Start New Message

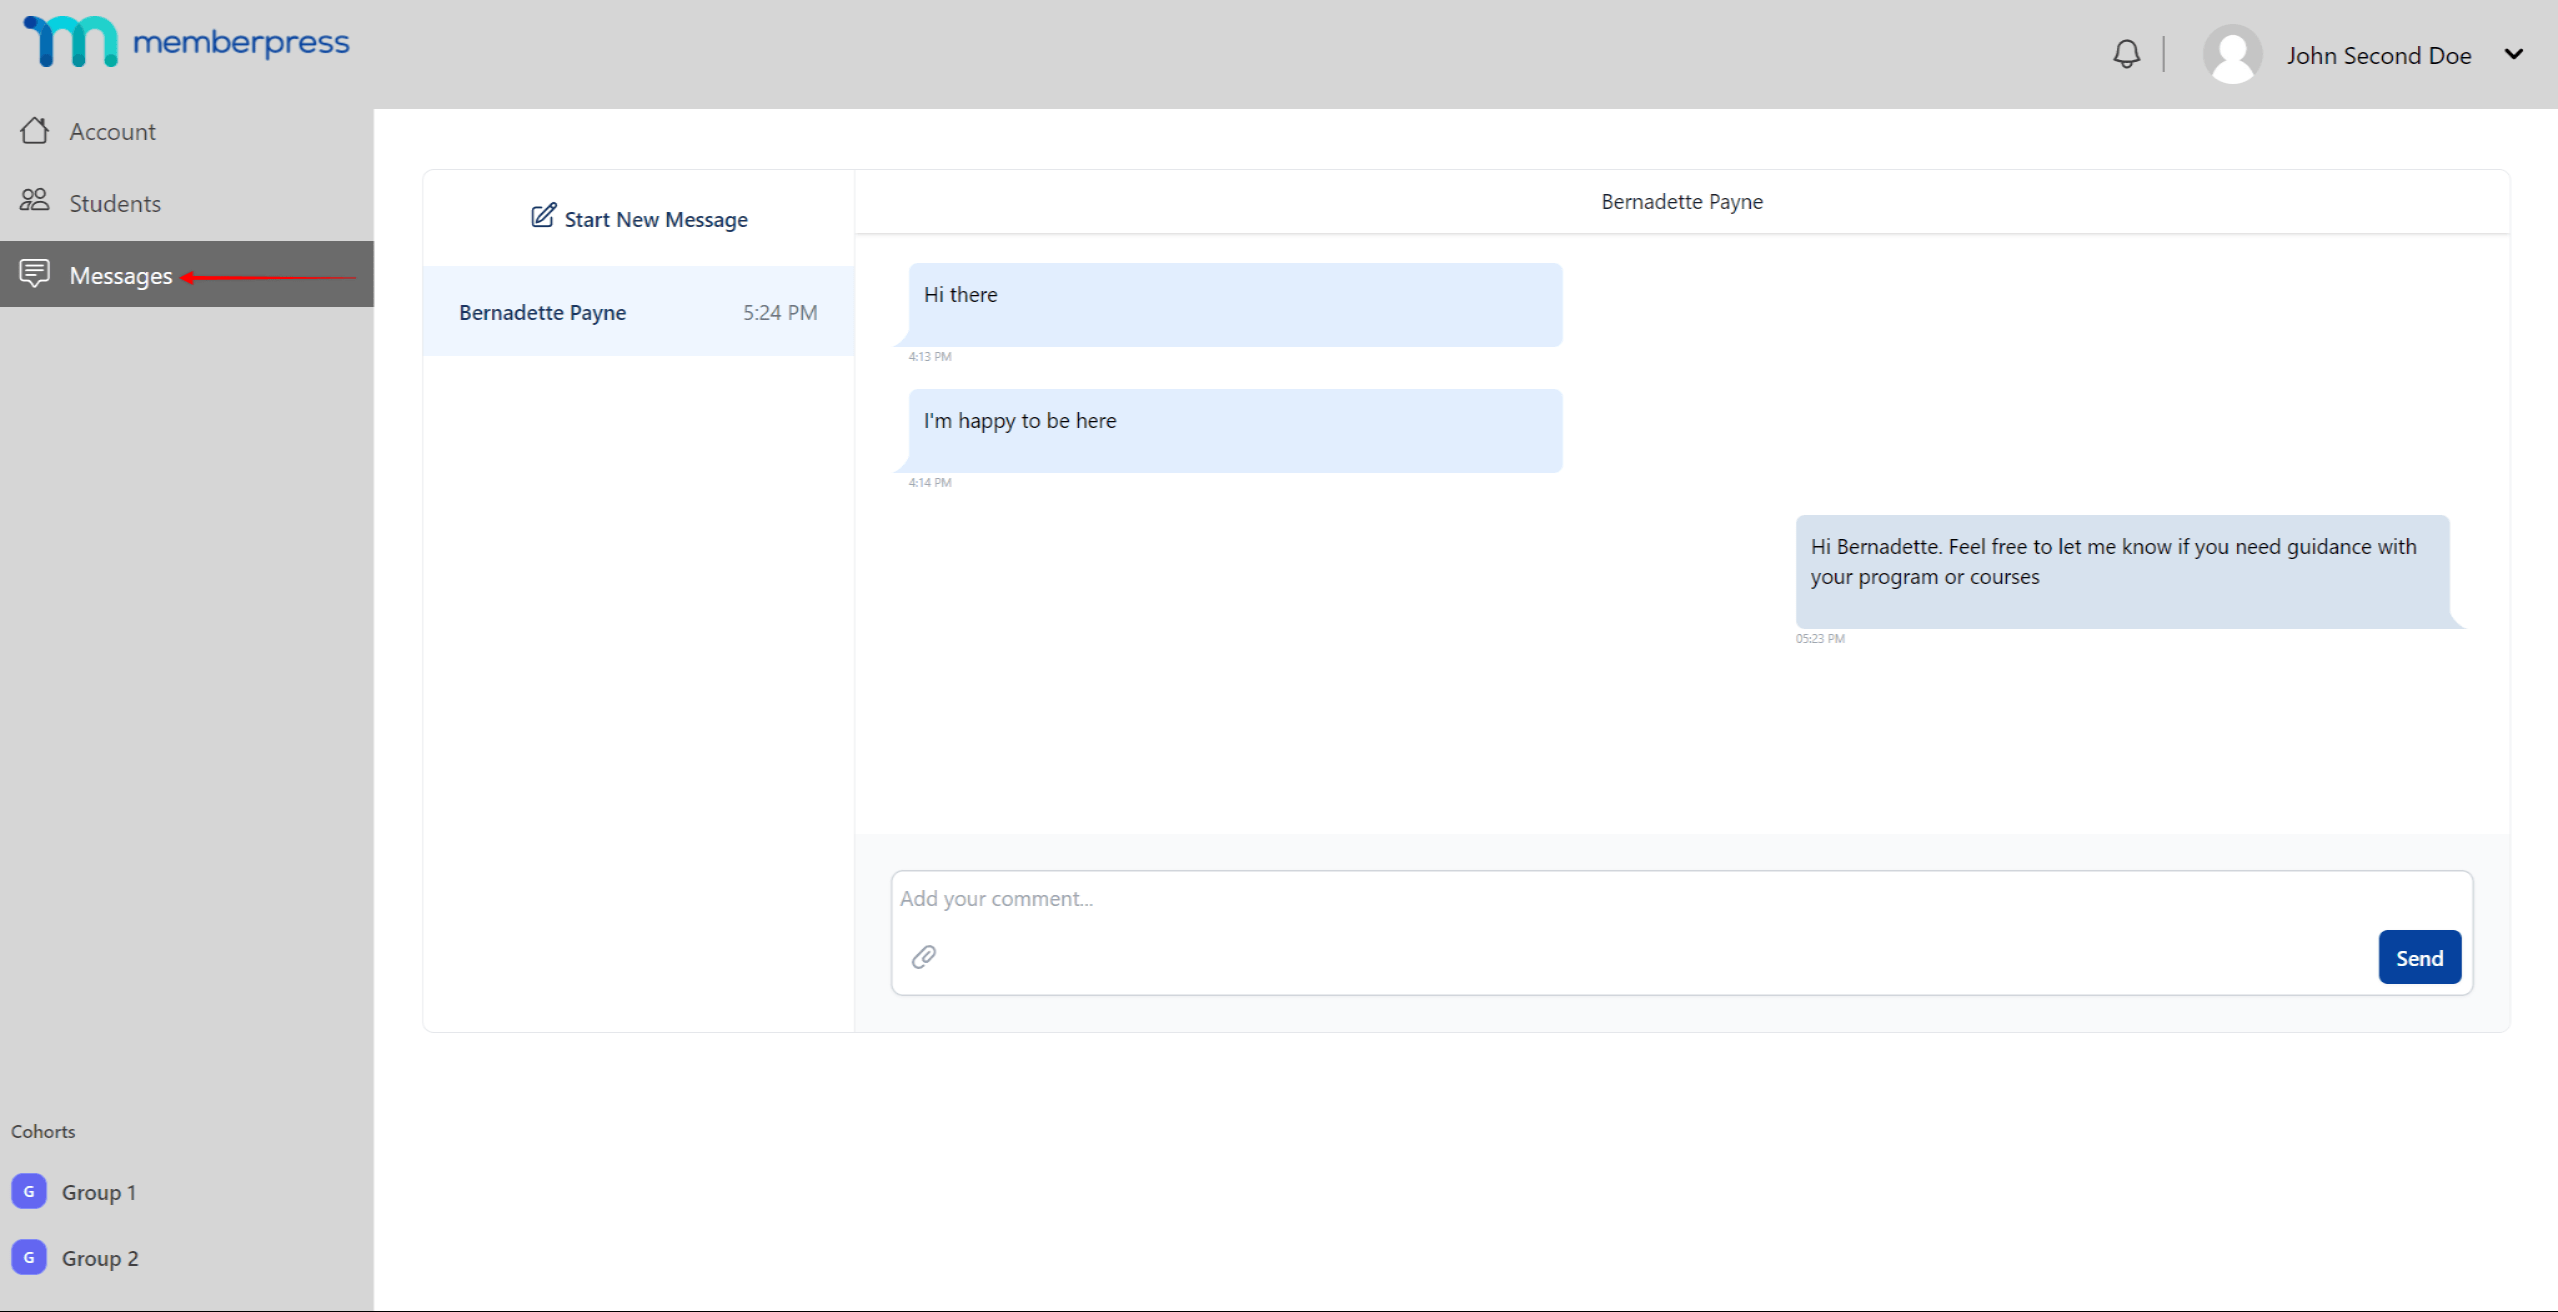[639, 218]
